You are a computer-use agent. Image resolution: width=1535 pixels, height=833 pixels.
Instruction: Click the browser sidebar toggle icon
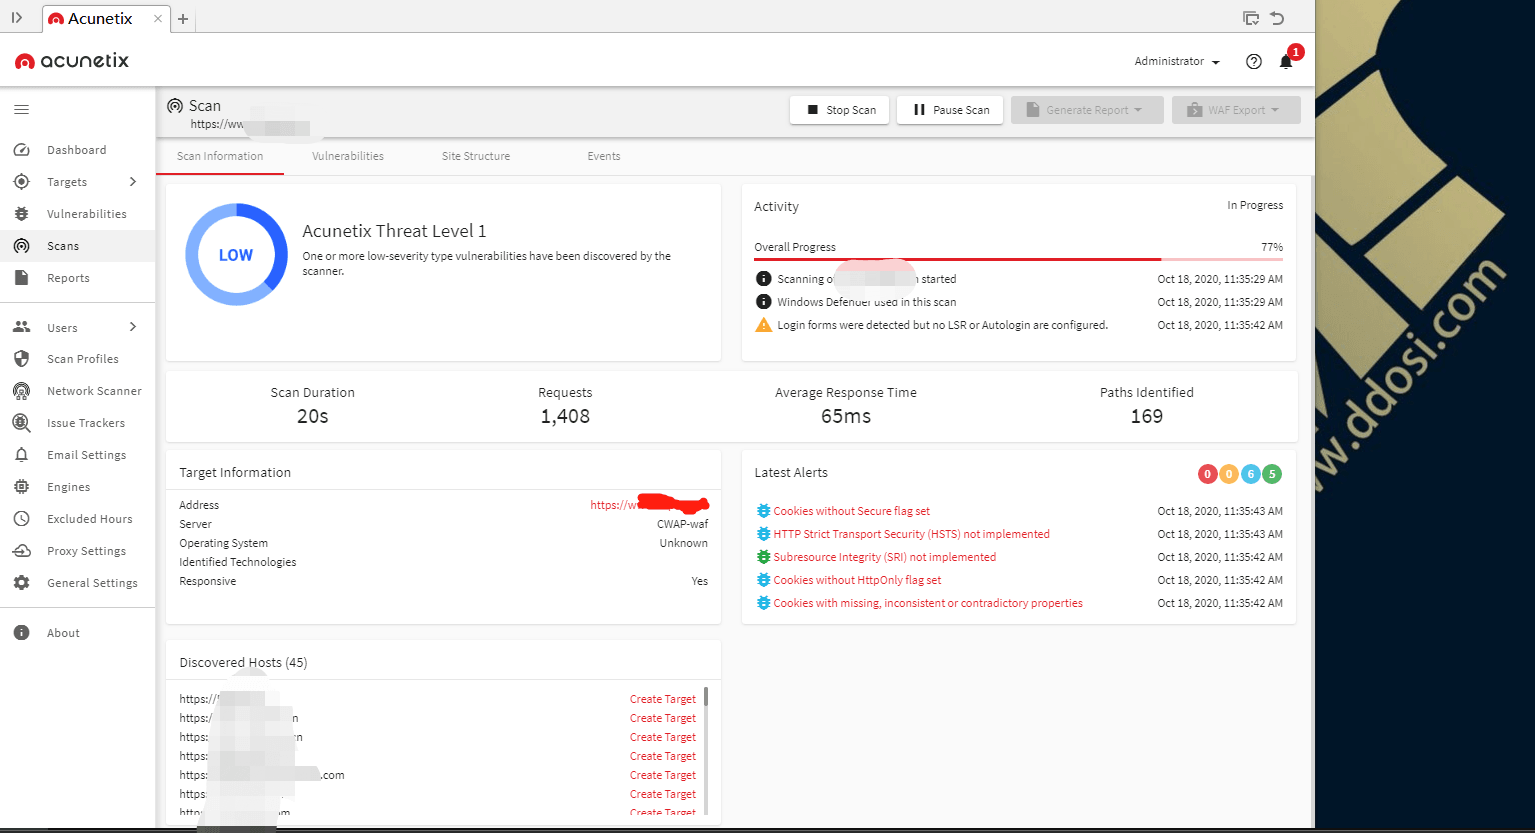17,18
